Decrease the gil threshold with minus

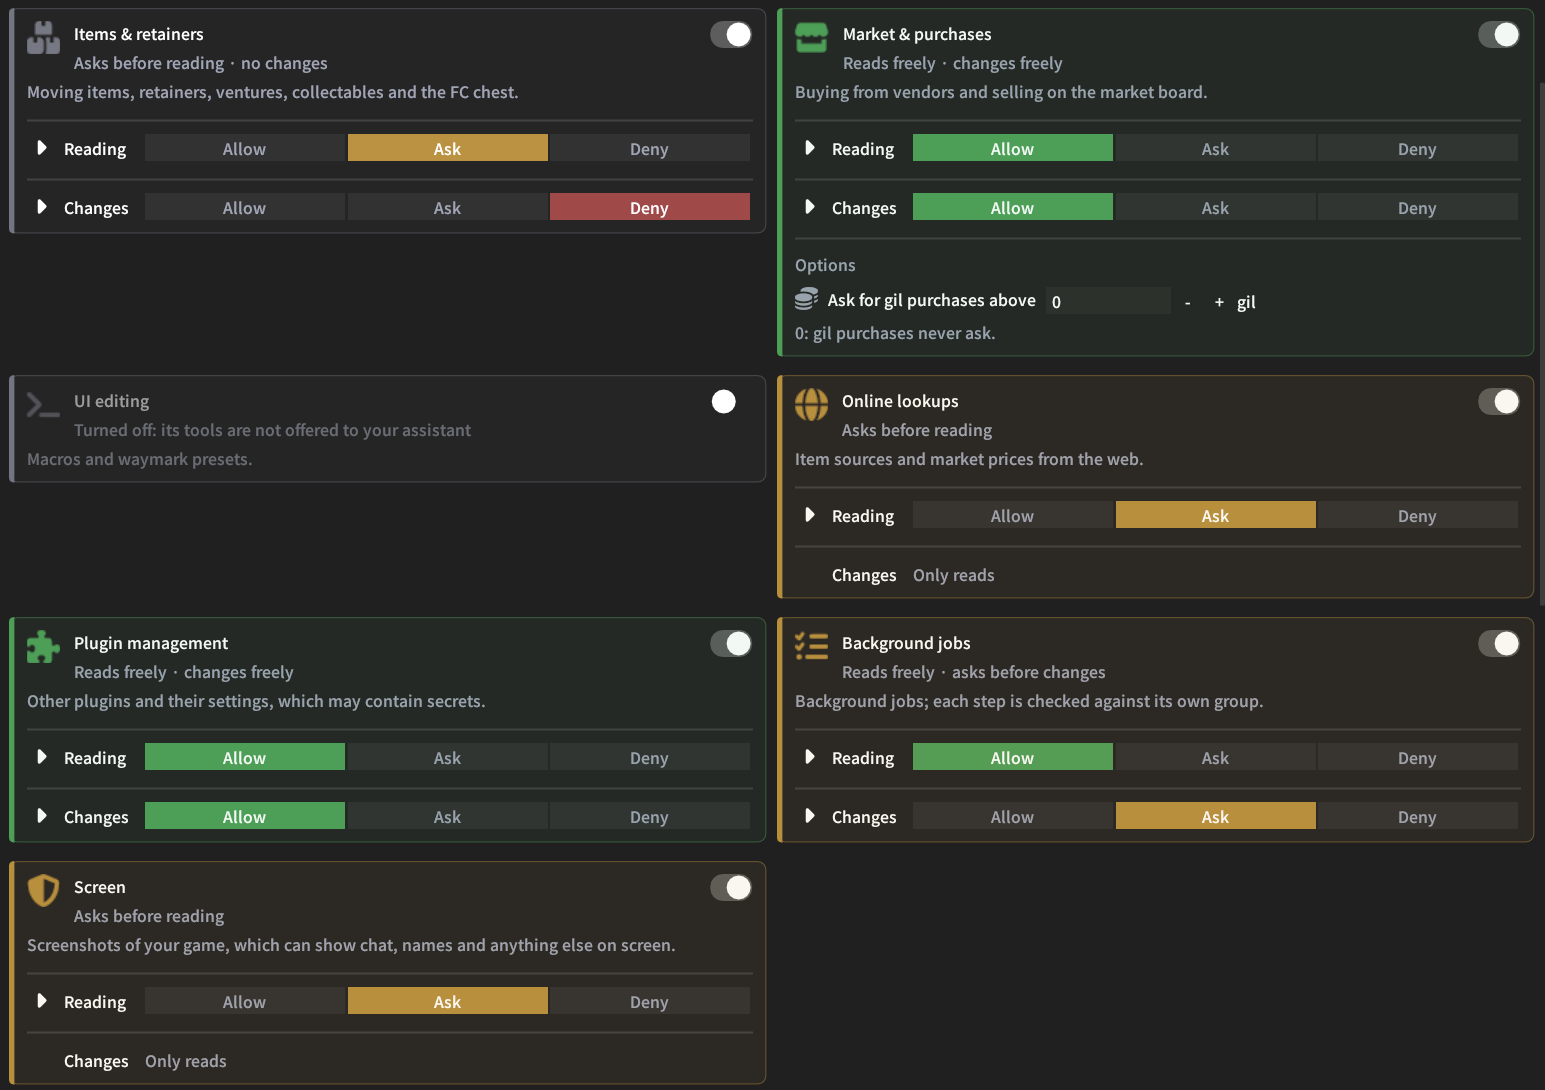pos(1187,301)
